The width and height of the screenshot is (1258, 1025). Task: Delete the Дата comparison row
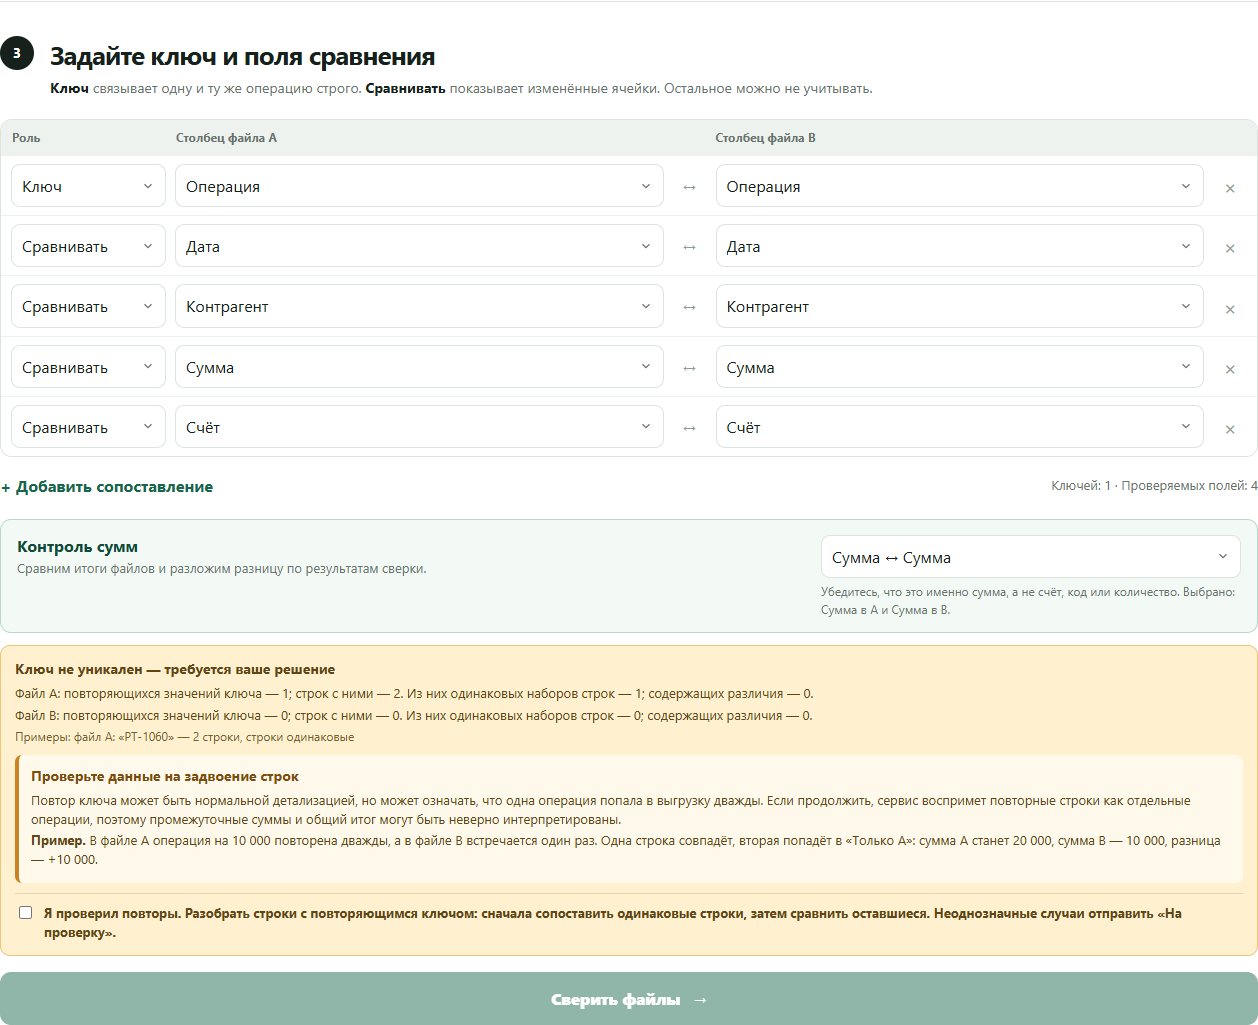(x=1230, y=248)
